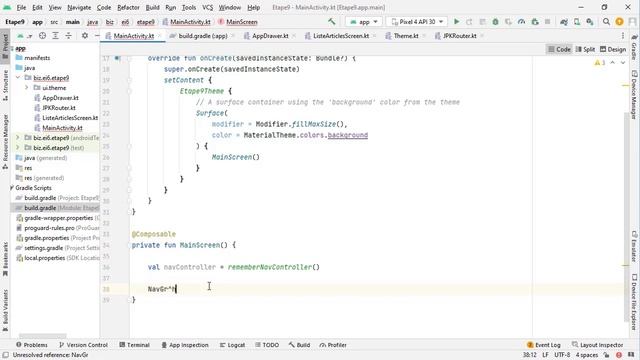Open the VCS menu
Viewport: 640px width, 360px height.
(207, 7)
